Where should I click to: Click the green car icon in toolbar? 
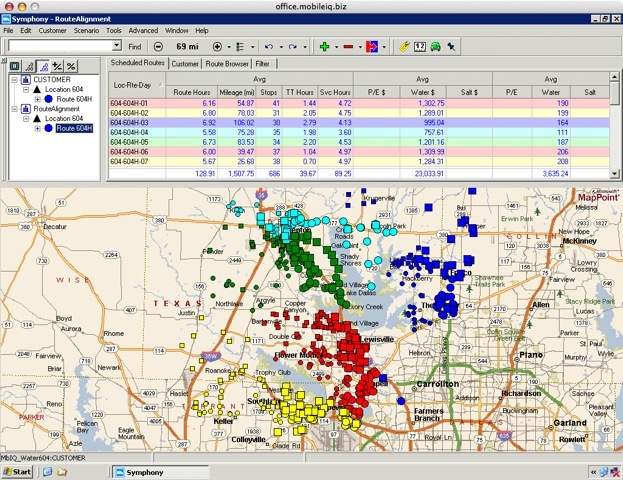(x=437, y=46)
